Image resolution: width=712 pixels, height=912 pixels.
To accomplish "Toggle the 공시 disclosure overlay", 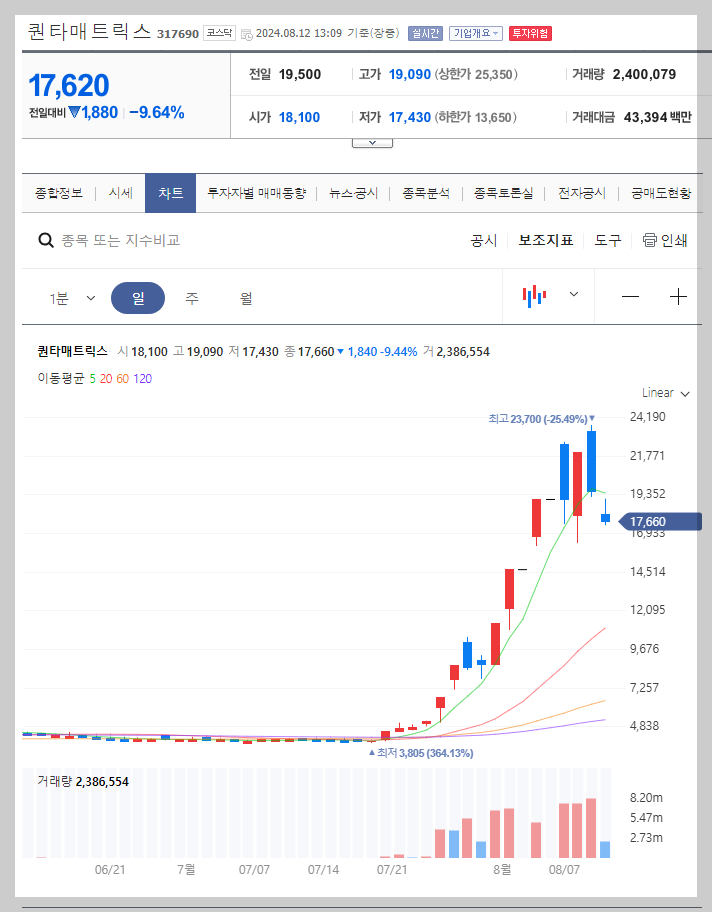I will click(x=481, y=240).
